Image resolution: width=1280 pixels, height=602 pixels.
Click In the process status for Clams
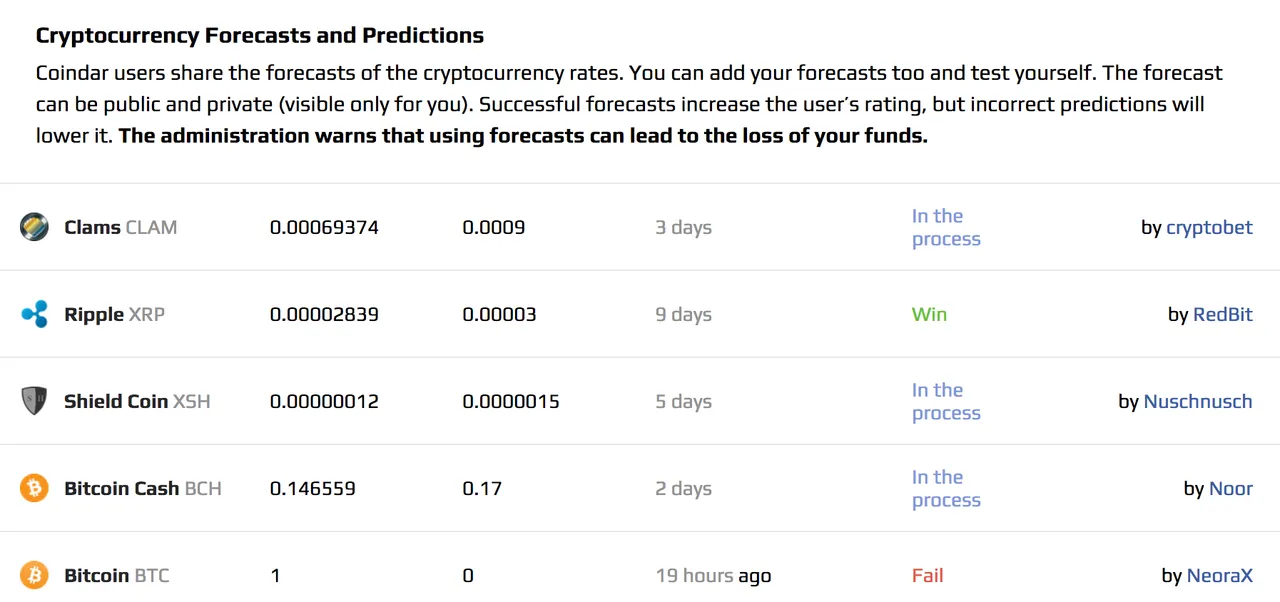point(946,227)
